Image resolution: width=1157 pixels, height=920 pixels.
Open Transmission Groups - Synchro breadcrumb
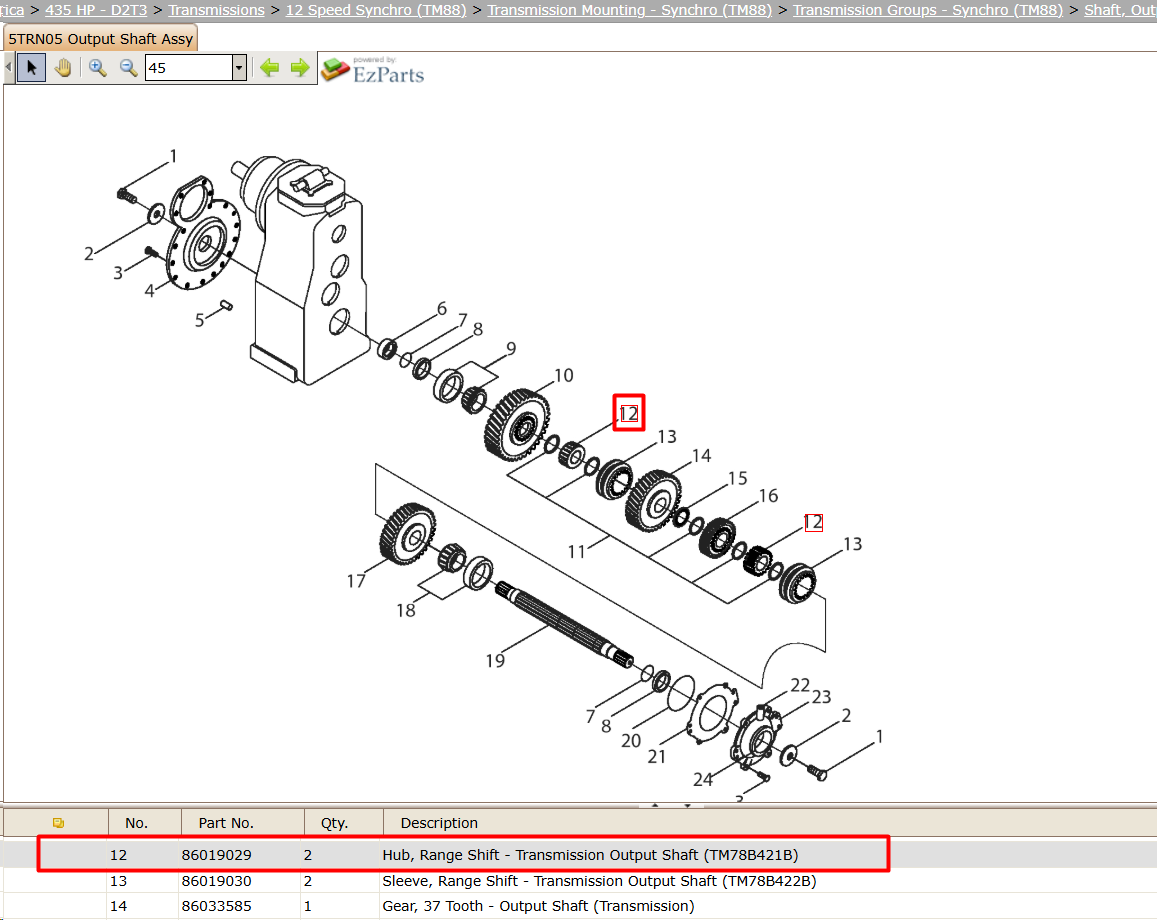tap(928, 10)
